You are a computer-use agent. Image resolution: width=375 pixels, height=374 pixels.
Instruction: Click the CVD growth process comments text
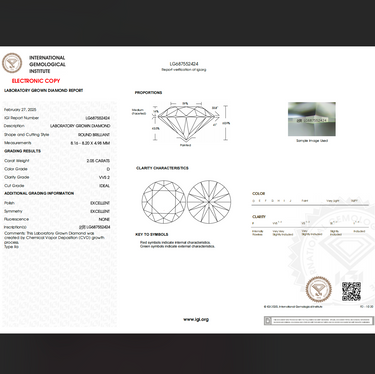(x=55, y=238)
